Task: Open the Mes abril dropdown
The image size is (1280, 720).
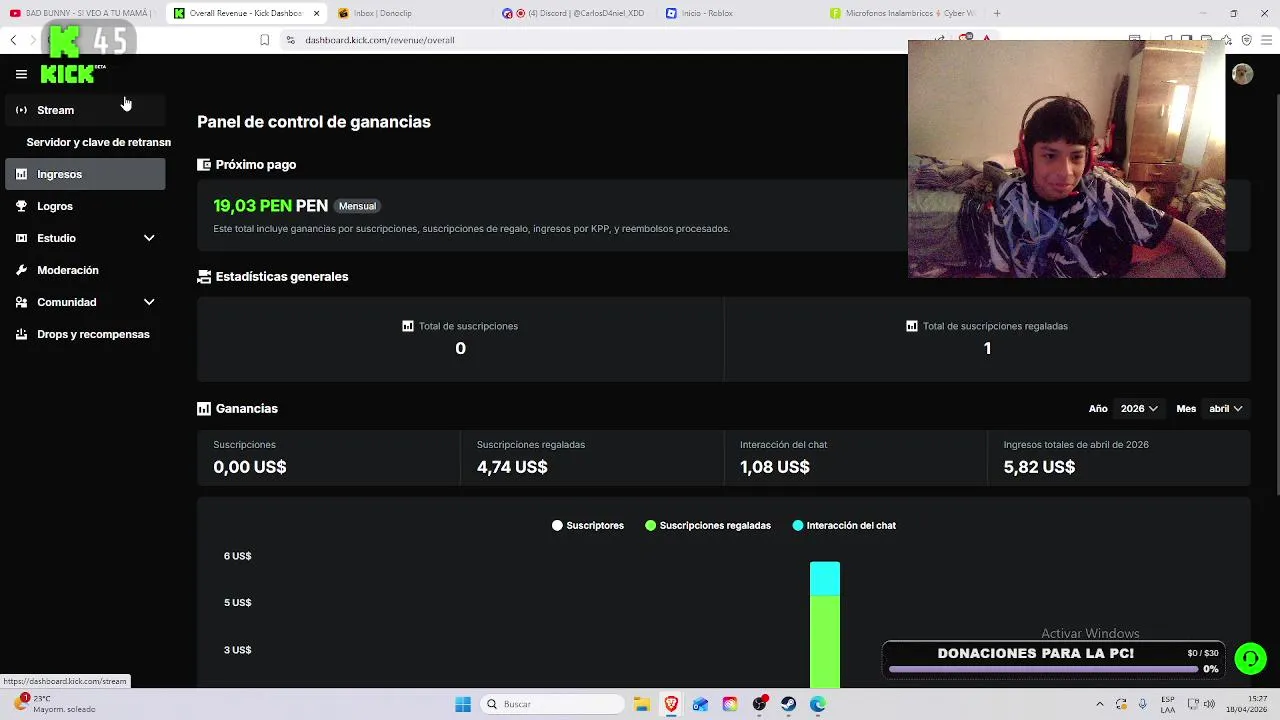Action: point(1225,409)
